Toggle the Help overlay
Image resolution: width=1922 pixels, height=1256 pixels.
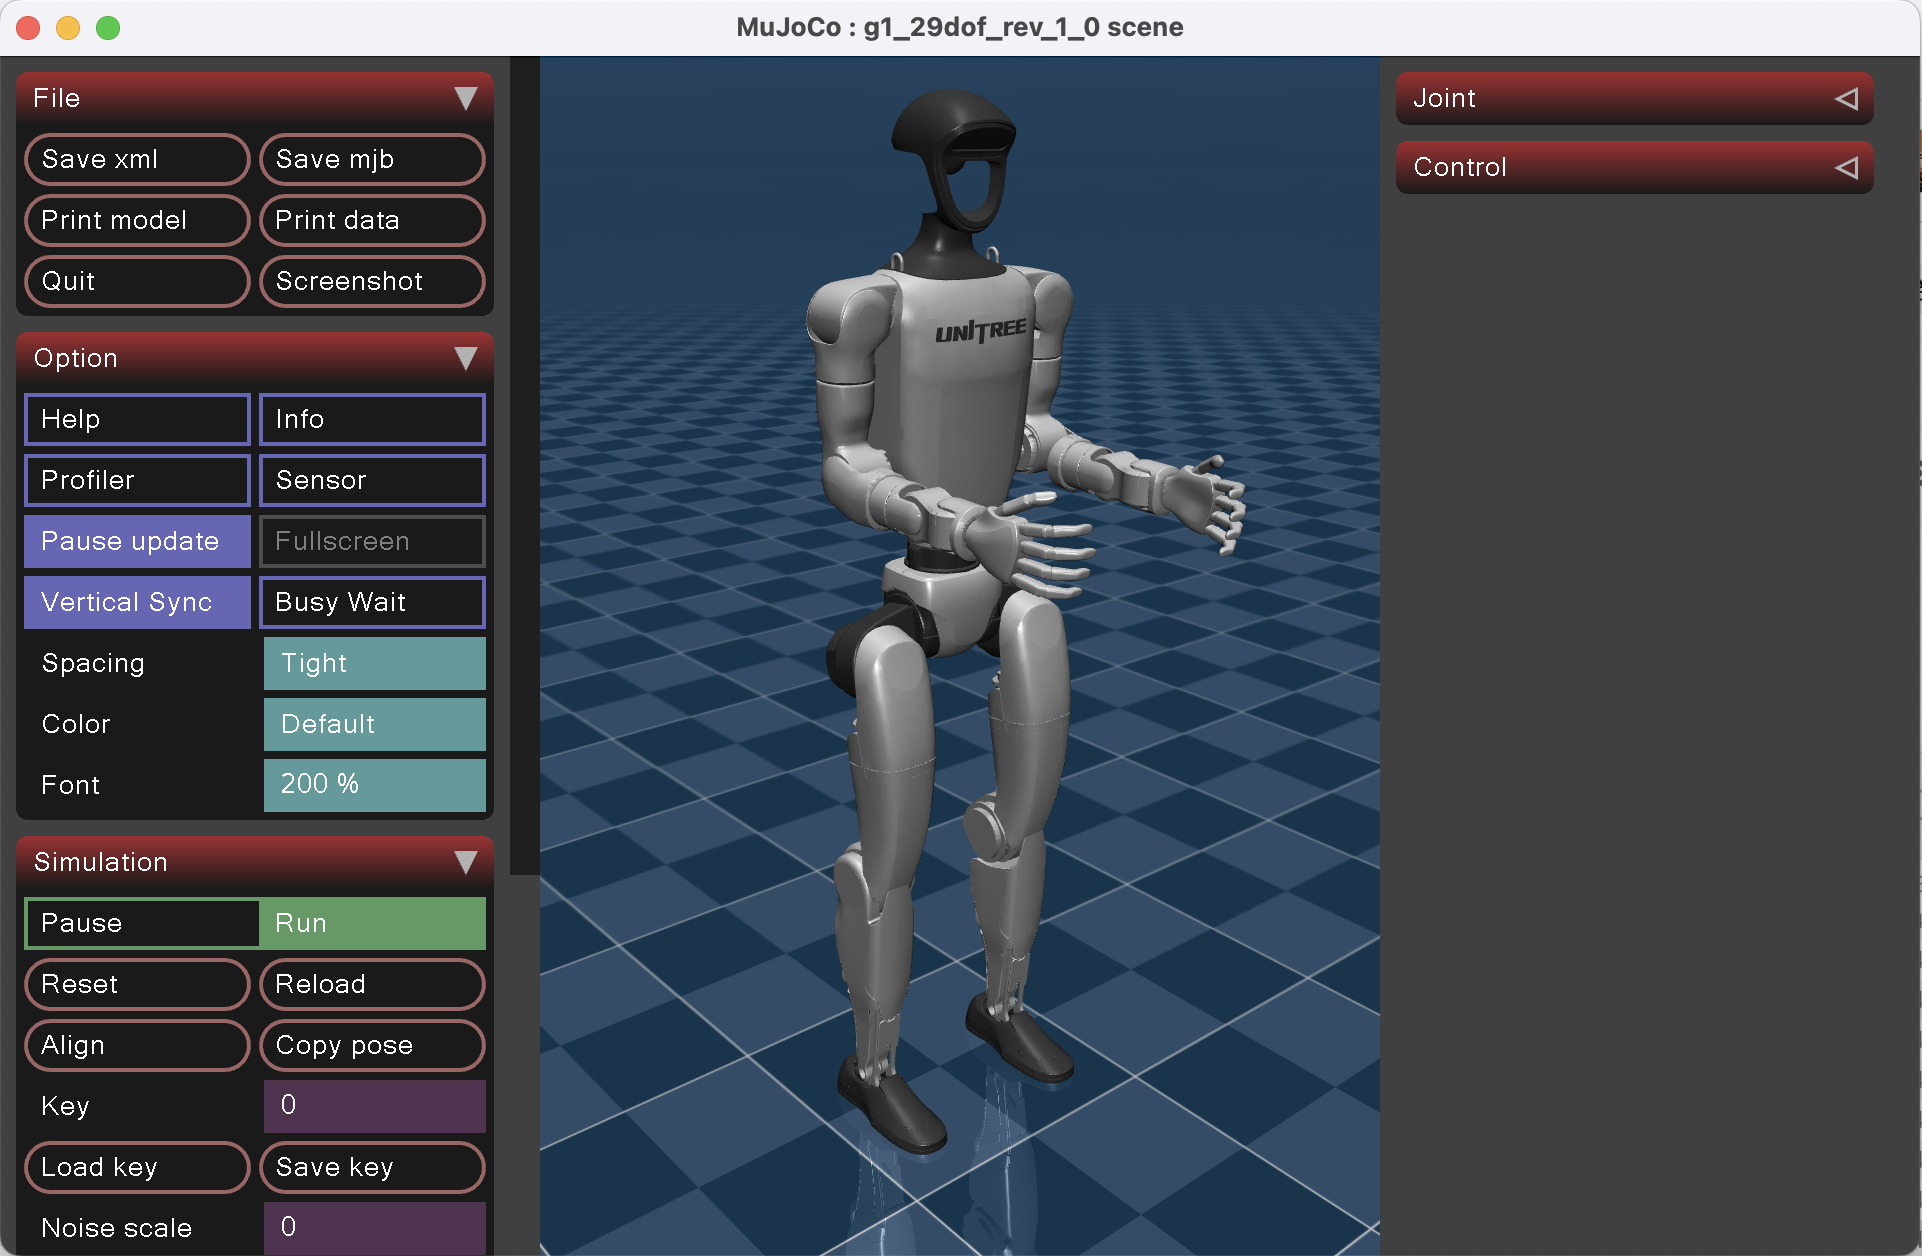[x=137, y=419]
